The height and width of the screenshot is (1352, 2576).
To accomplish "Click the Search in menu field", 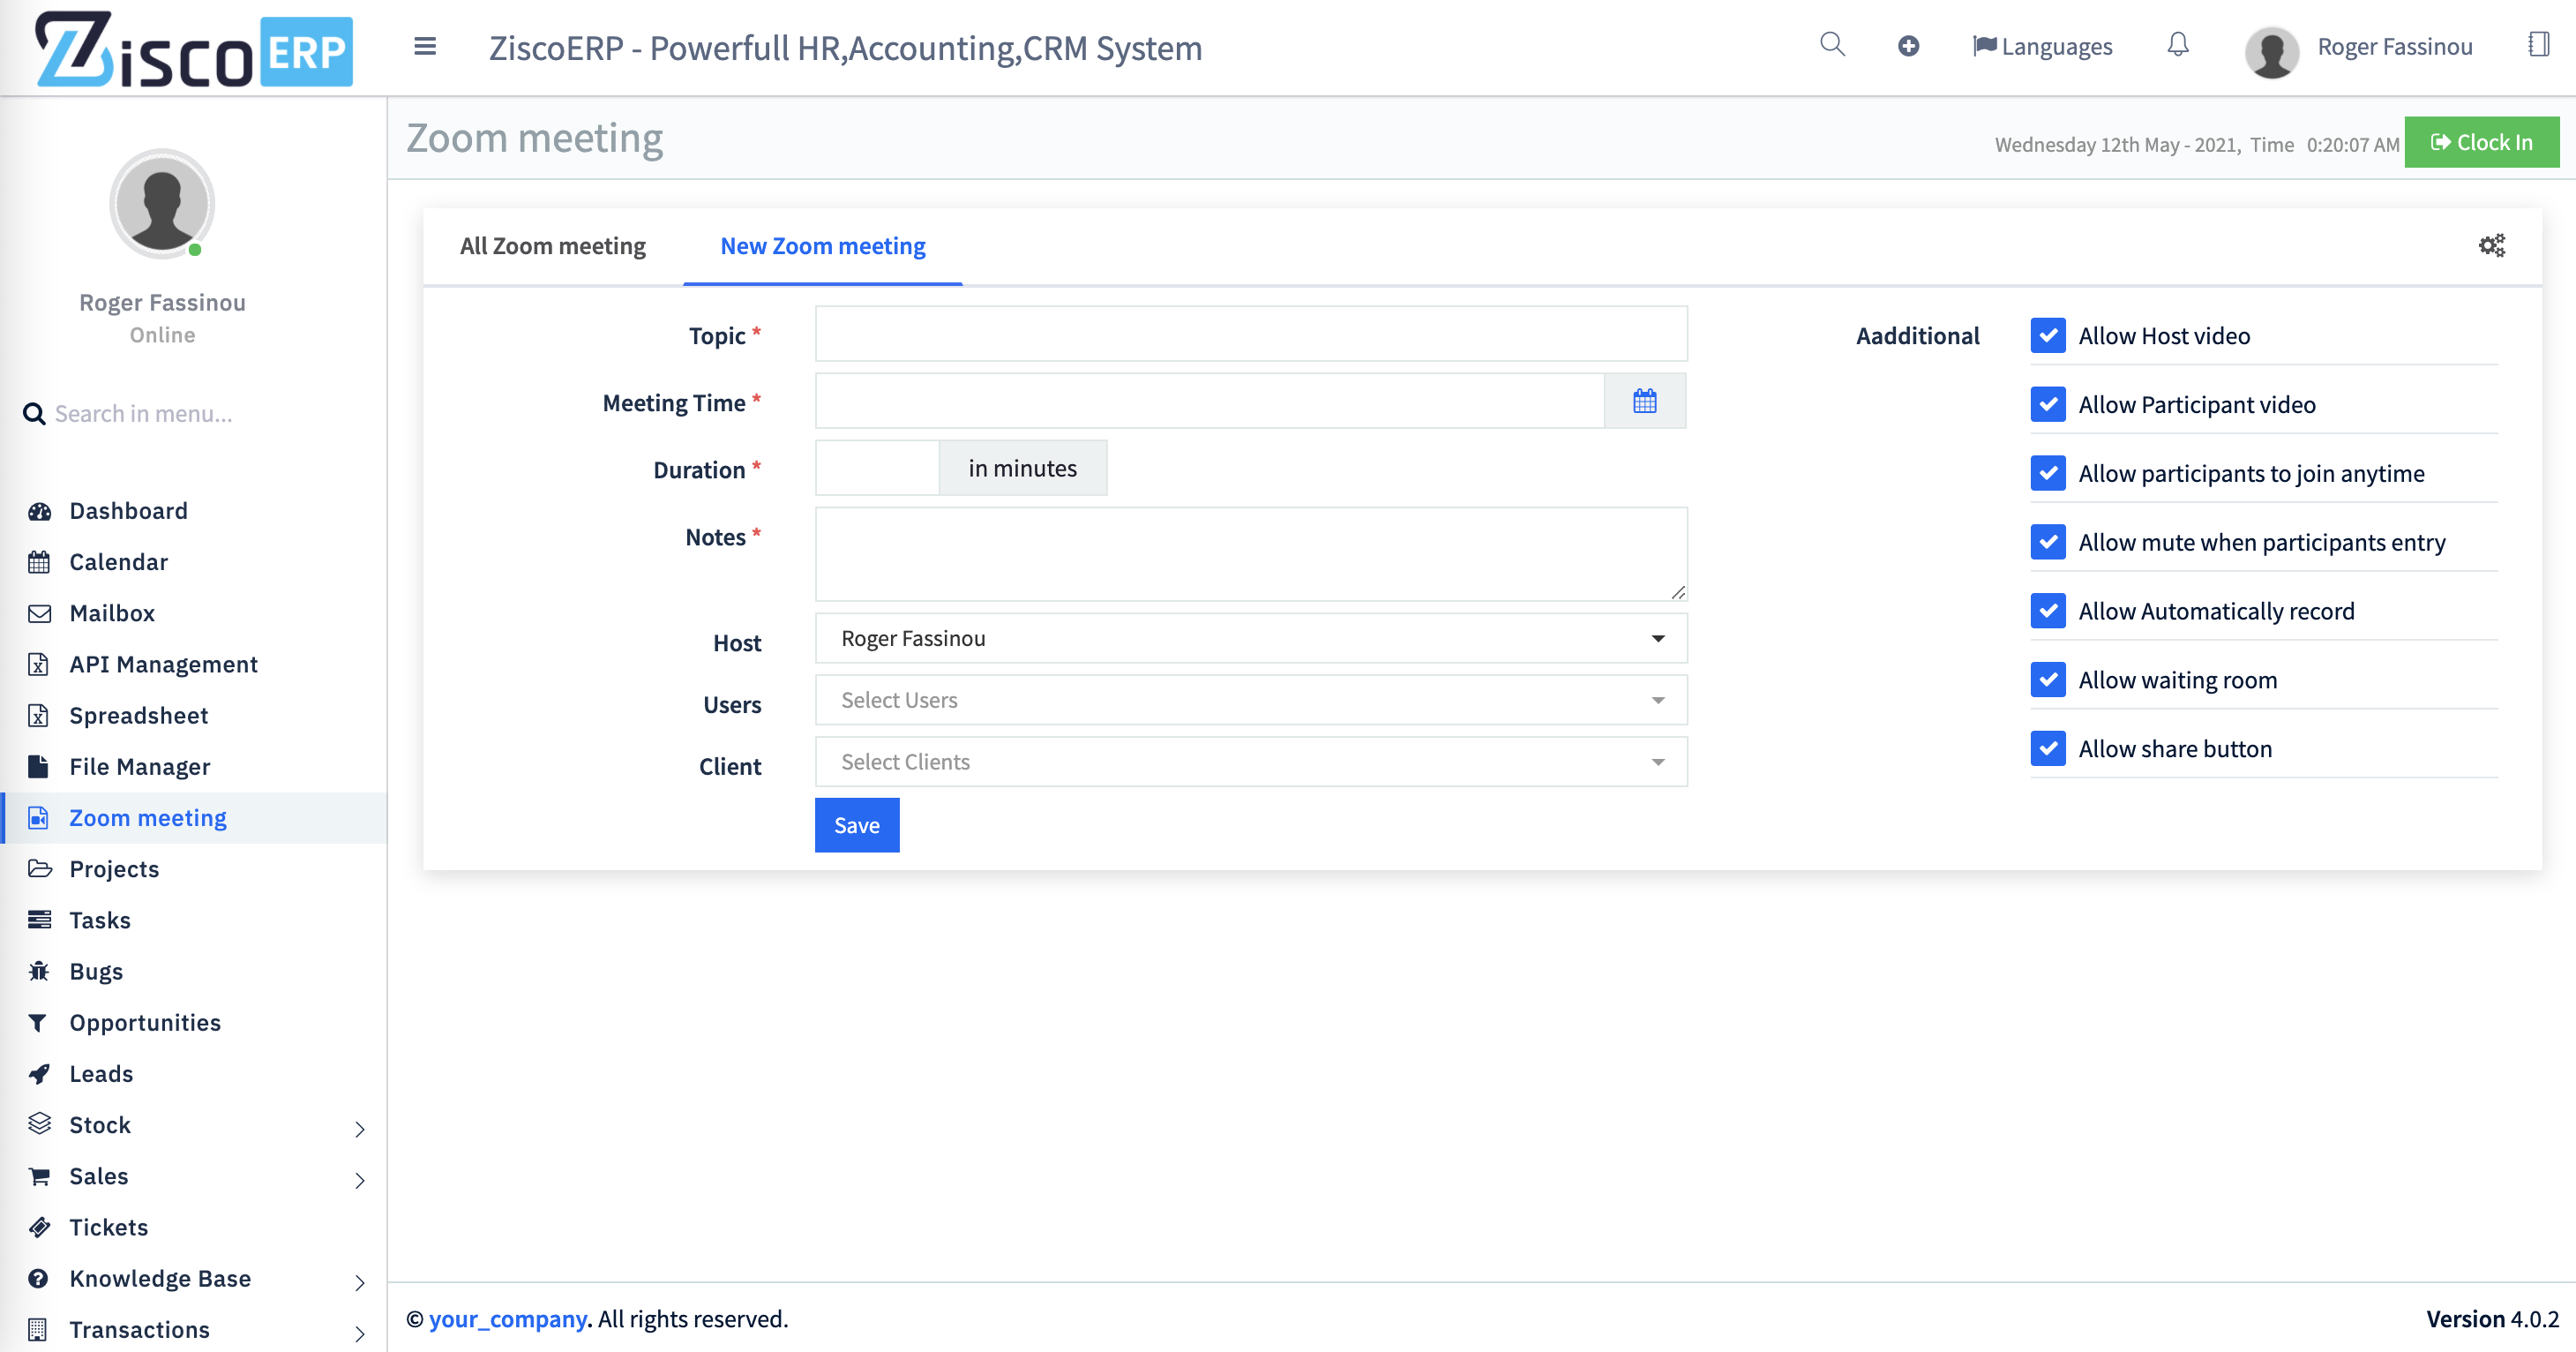I will (x=143, y=414).
